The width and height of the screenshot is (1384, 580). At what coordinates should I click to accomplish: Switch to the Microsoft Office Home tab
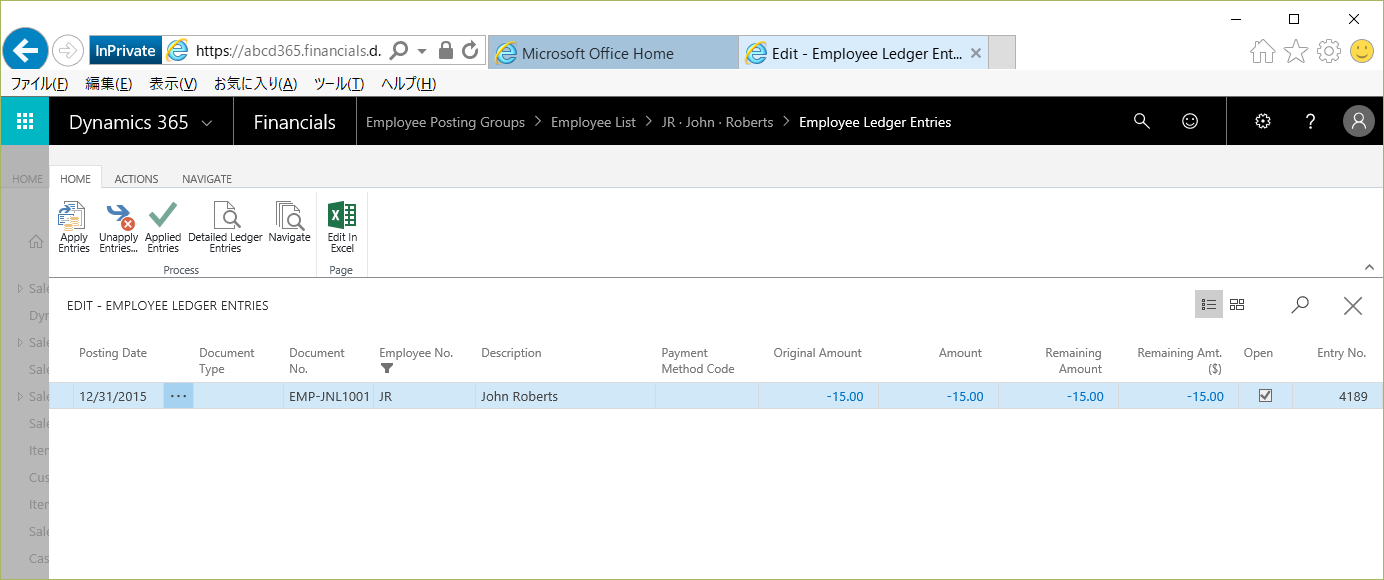coord(613,53)
